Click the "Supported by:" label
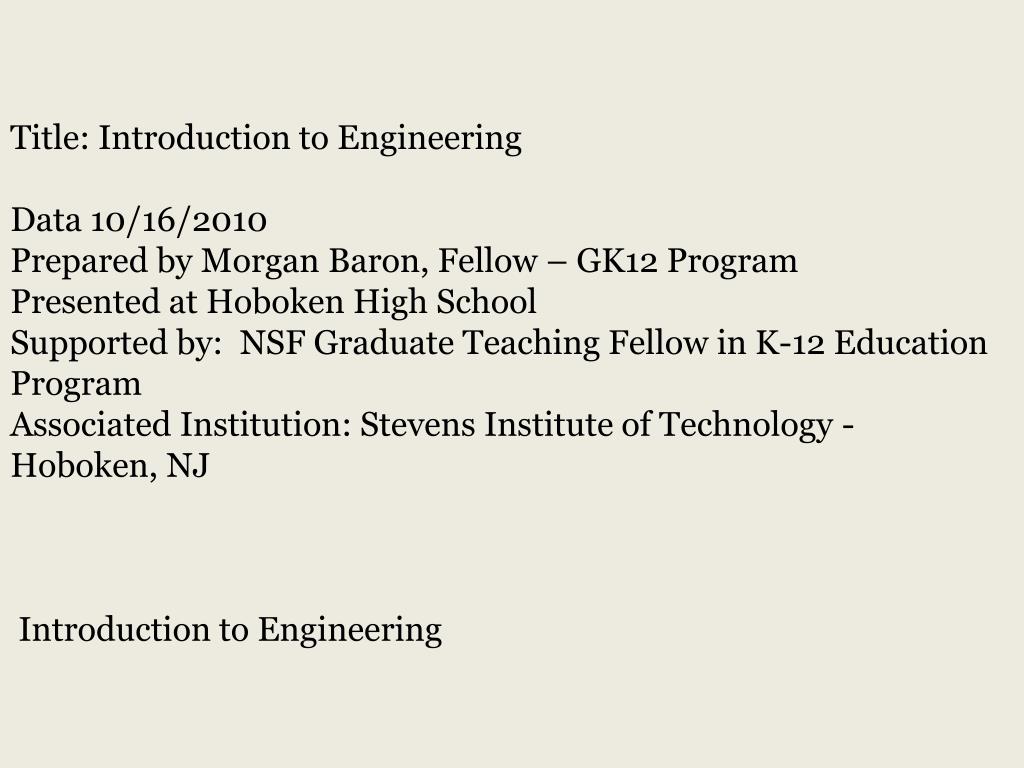The image size is (1024, 768). (x=116, y=344)
